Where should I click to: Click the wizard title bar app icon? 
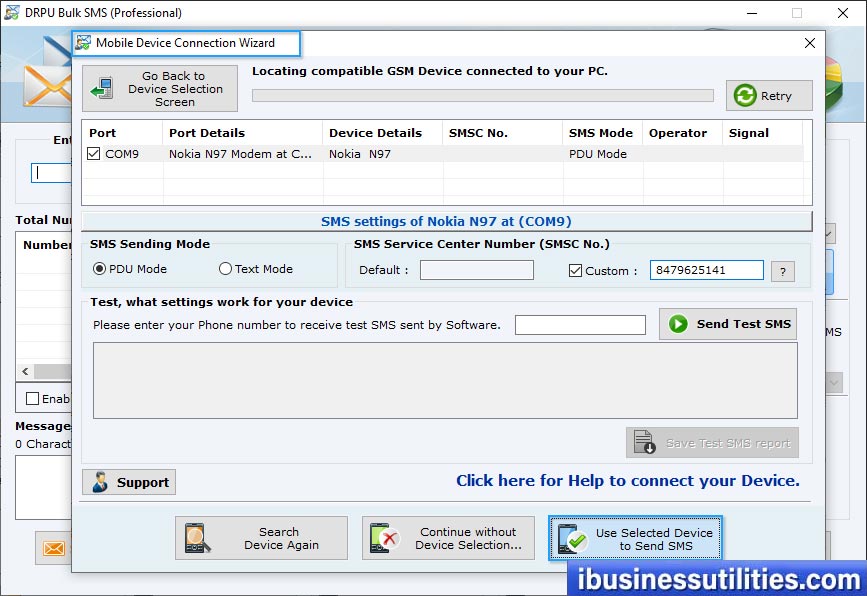point(83,43)
